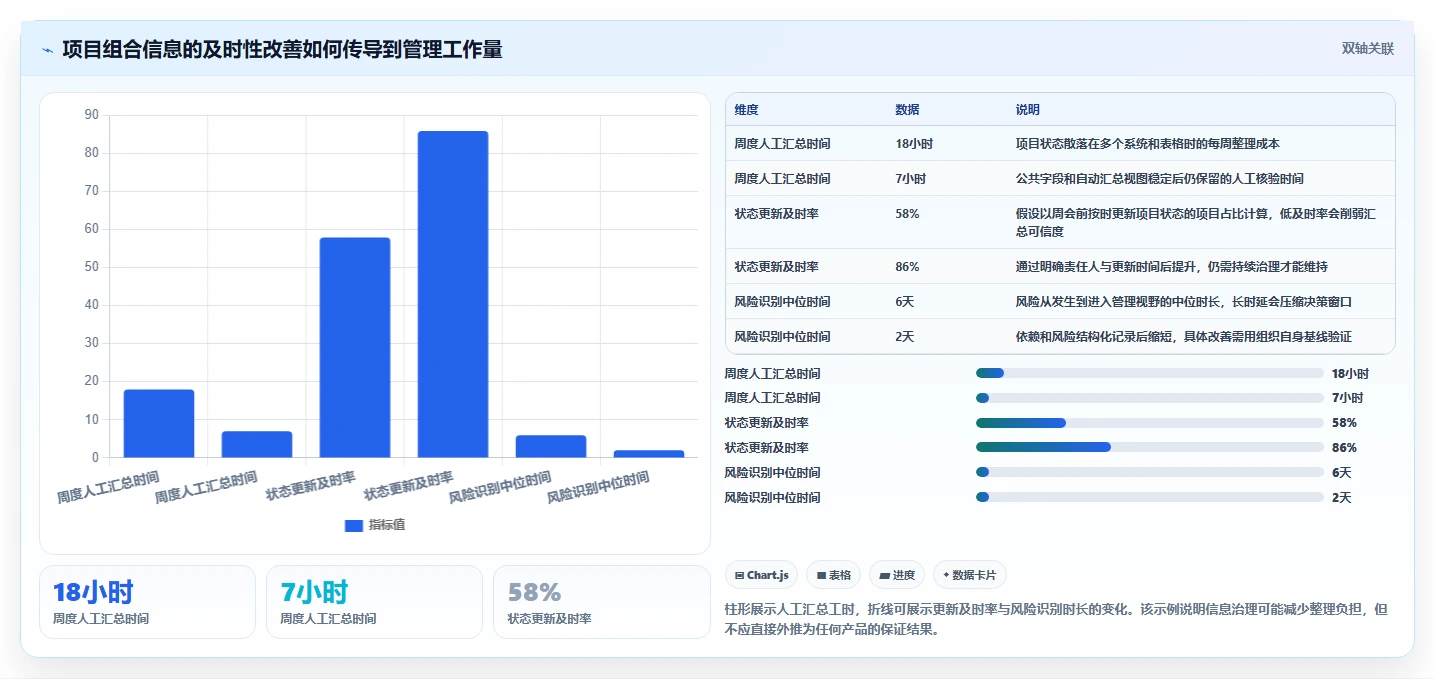The height and width of the screenshot is (679, 1435).
Task: Click the 双轴关联 badge in the header
Action: 1367,48
